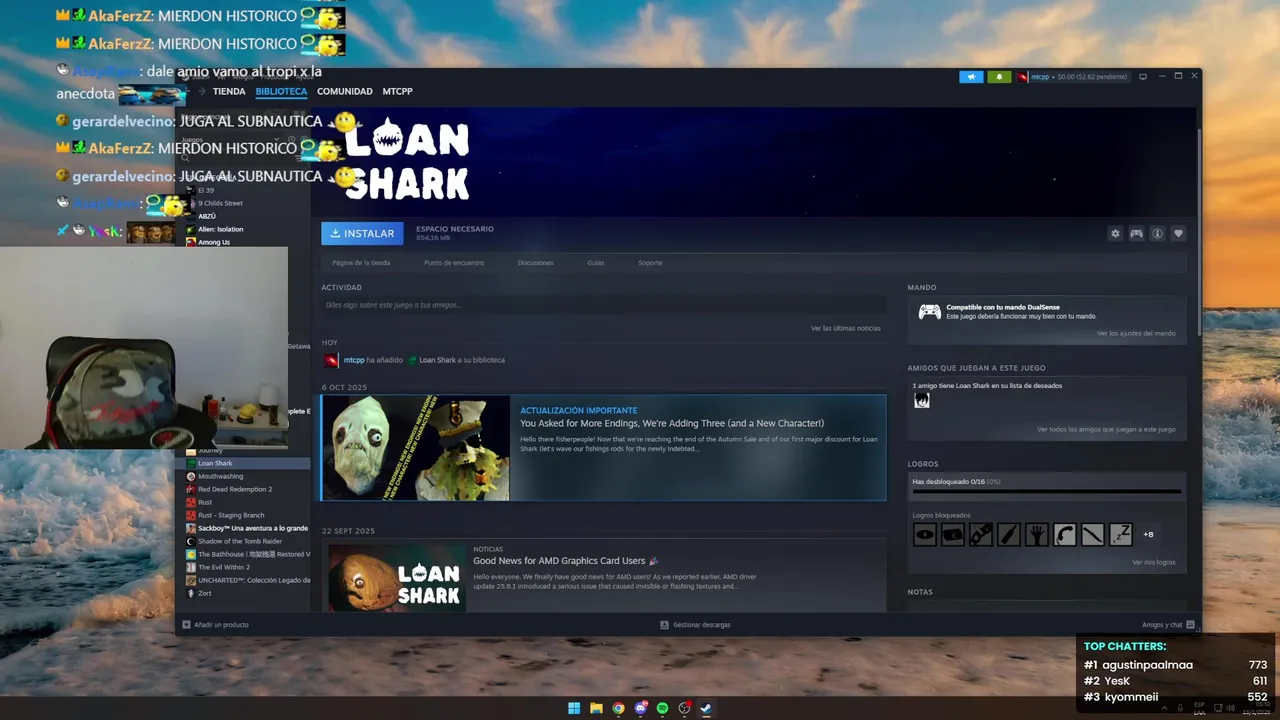The height and width of the screenshot is (720, 1280).
Task: Select the second locked achievement icon
Action: coord(952,534)
